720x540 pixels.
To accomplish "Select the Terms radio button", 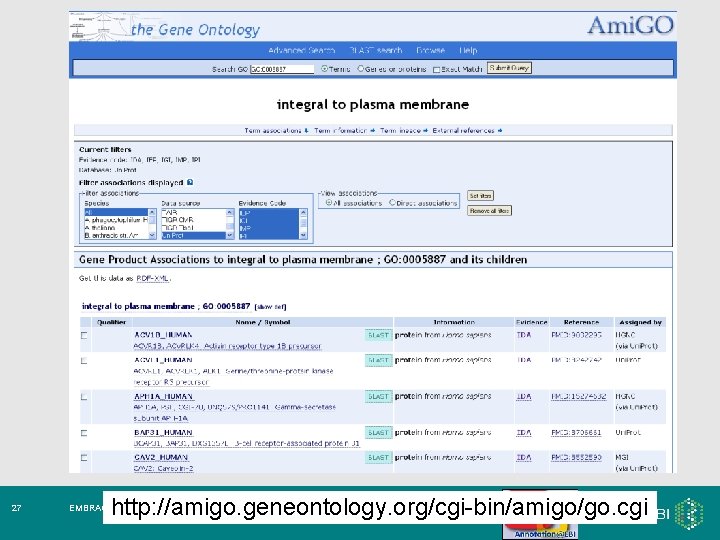I will point(325,68).
